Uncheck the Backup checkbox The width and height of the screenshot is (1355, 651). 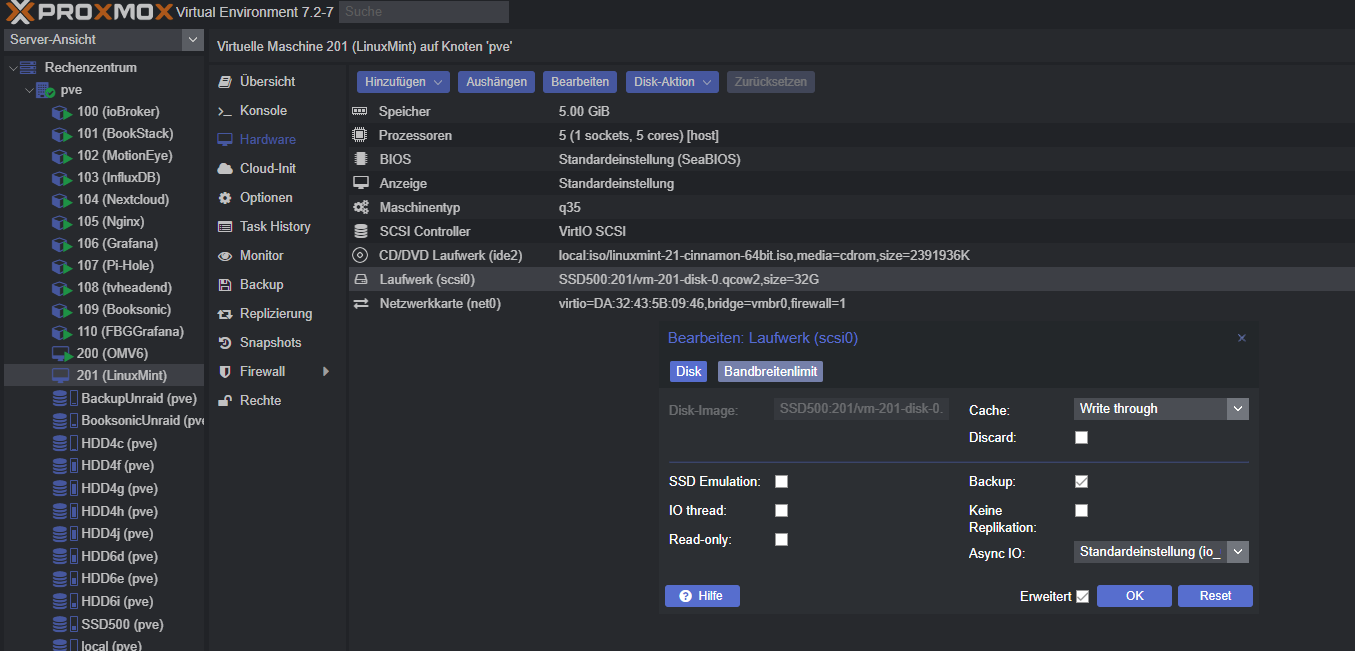tap(1081, 481)
